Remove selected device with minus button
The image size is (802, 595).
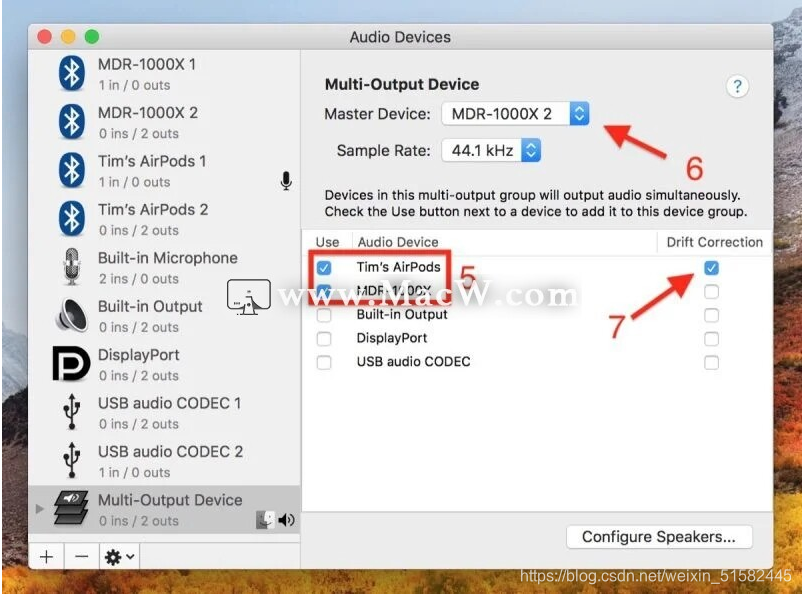click(x=81, y=557)
